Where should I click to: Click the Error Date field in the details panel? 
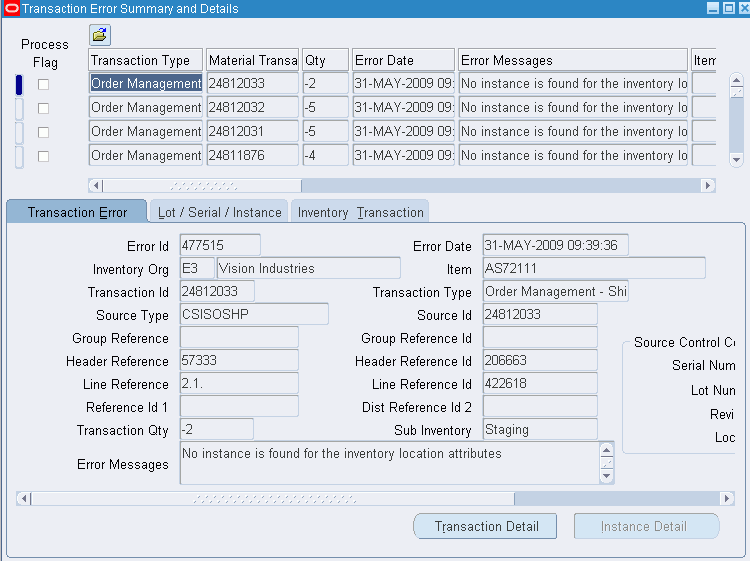(x=555, y=245)
